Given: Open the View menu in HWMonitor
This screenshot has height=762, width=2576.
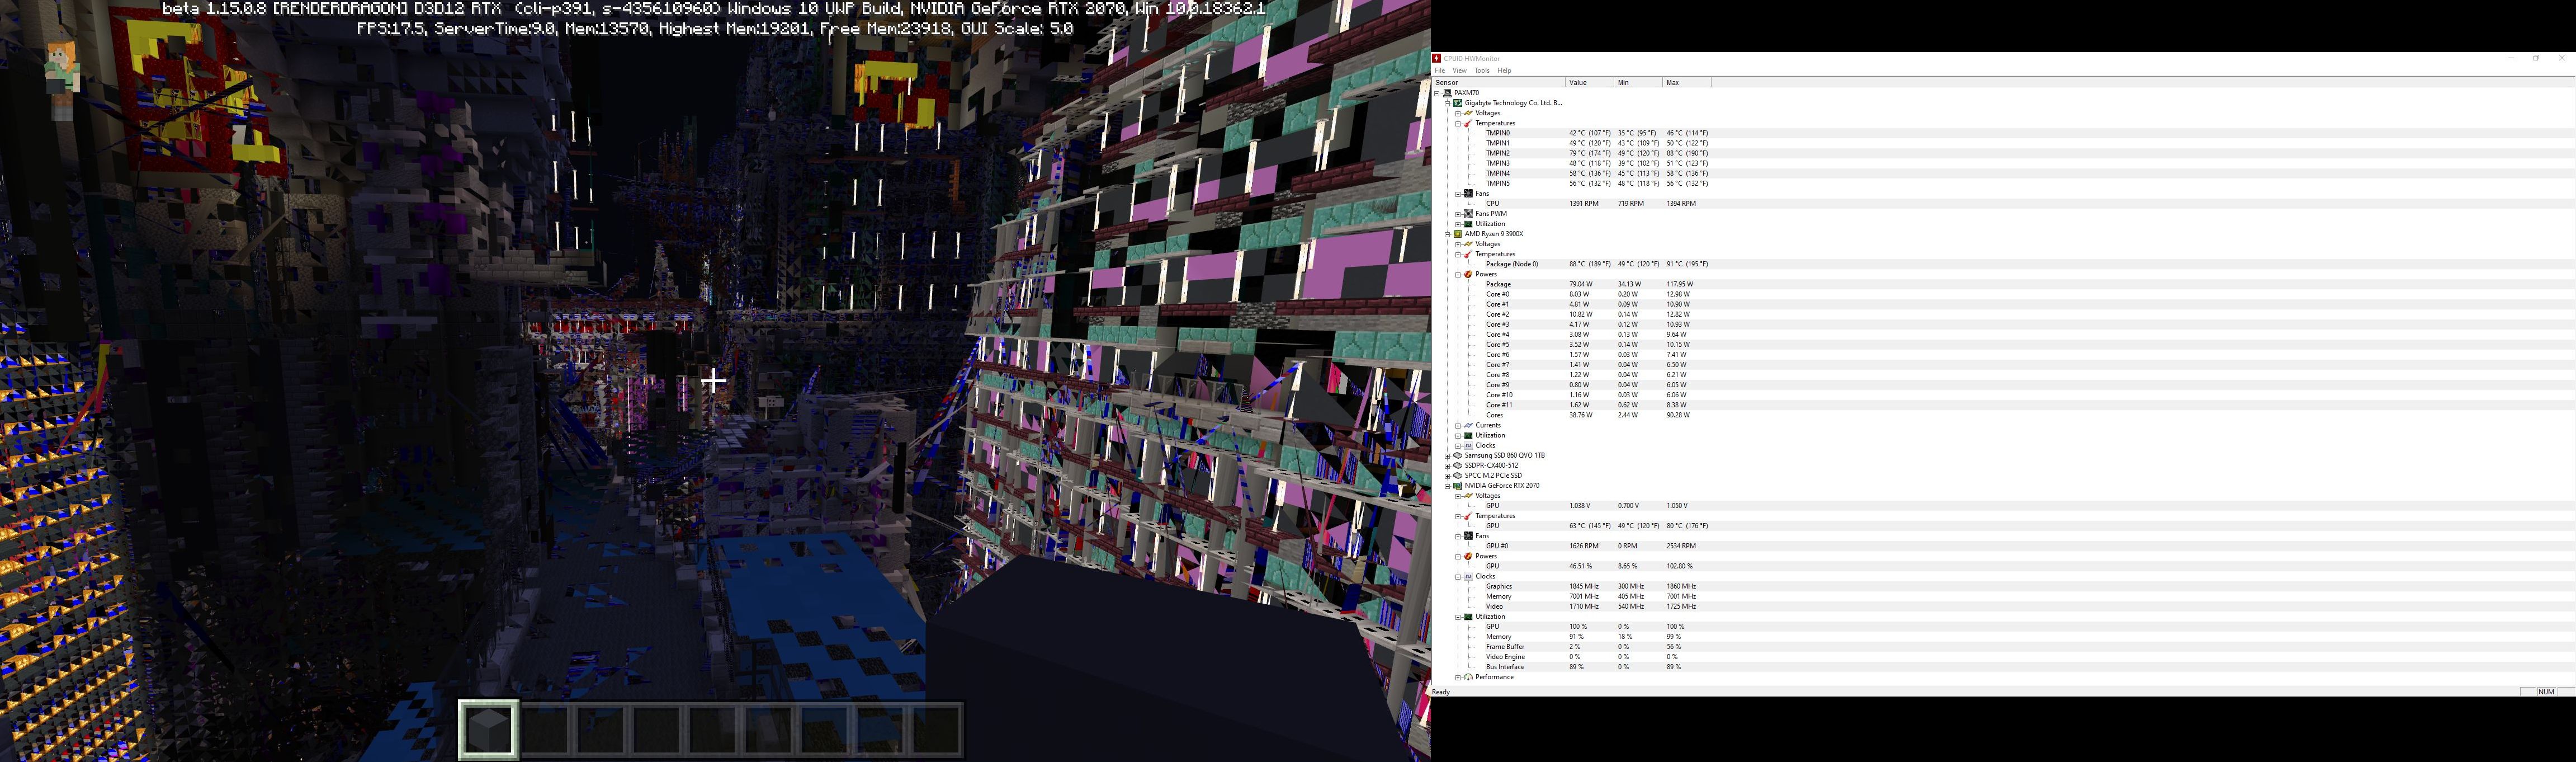Looking at the screenshot, I should 1459,71.
